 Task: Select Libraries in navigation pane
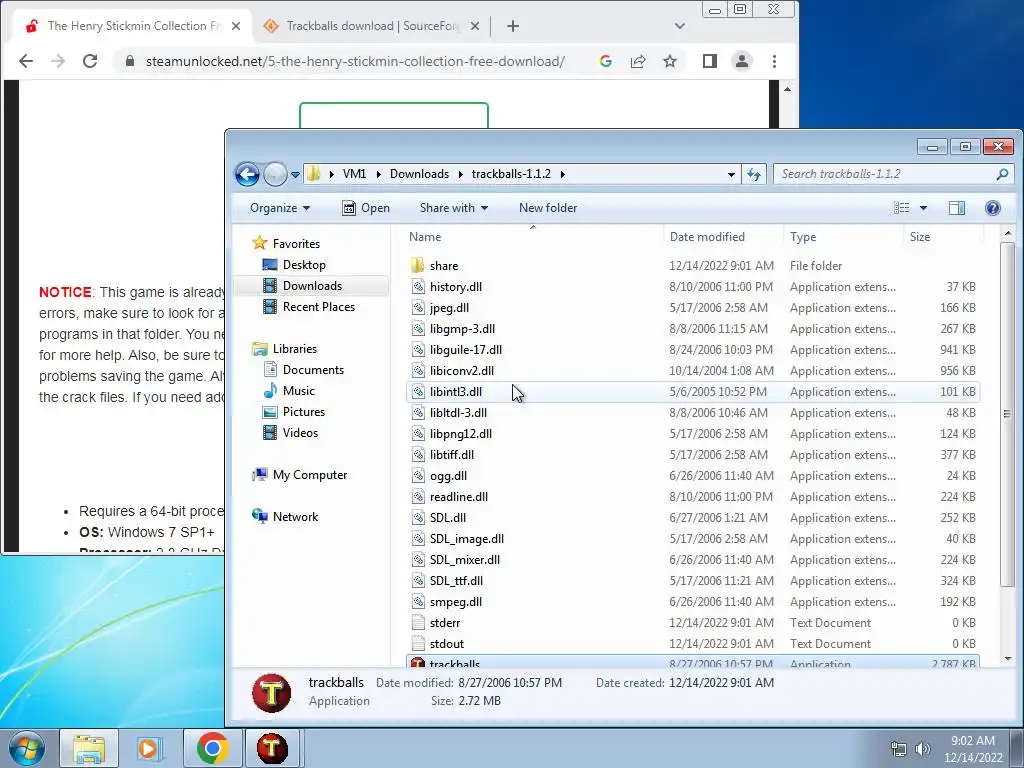pos(295,349)
